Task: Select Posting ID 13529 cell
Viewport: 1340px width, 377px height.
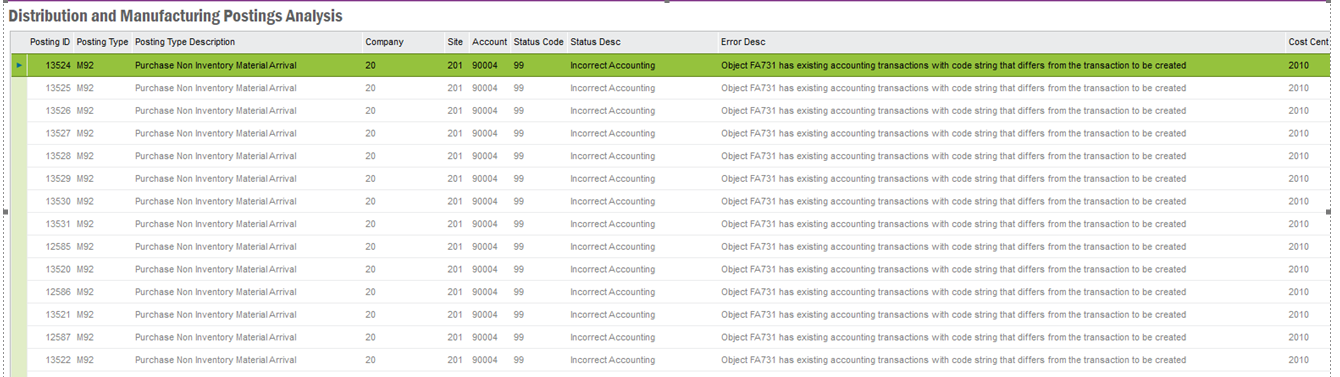Action: 58,179
